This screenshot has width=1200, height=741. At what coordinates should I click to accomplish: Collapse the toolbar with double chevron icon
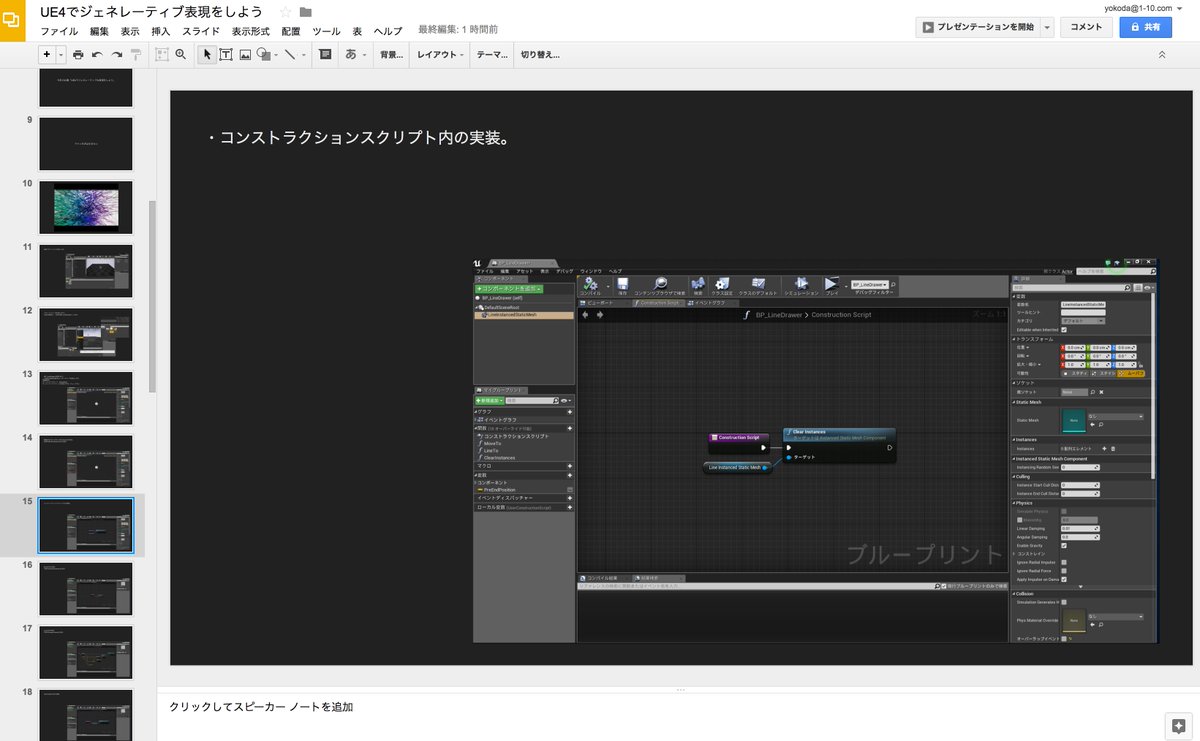(x=1161, y=54)
